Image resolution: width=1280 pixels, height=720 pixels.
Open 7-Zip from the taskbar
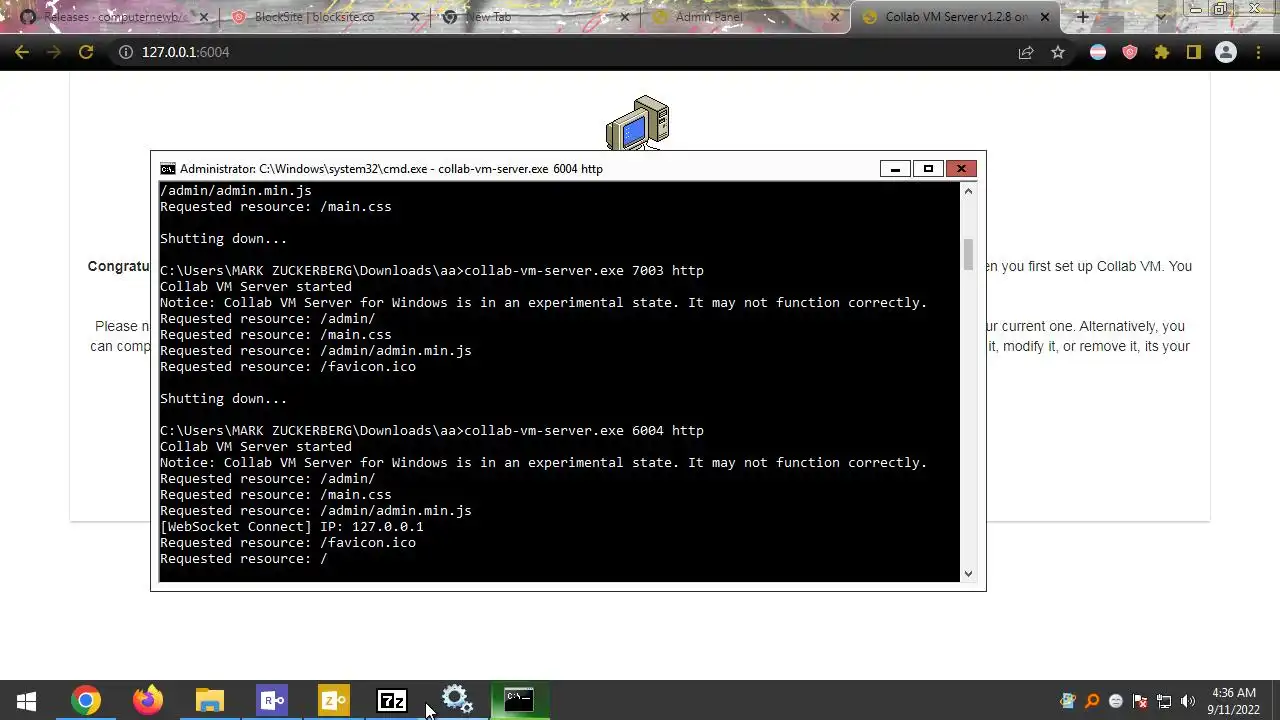point(392,701)
